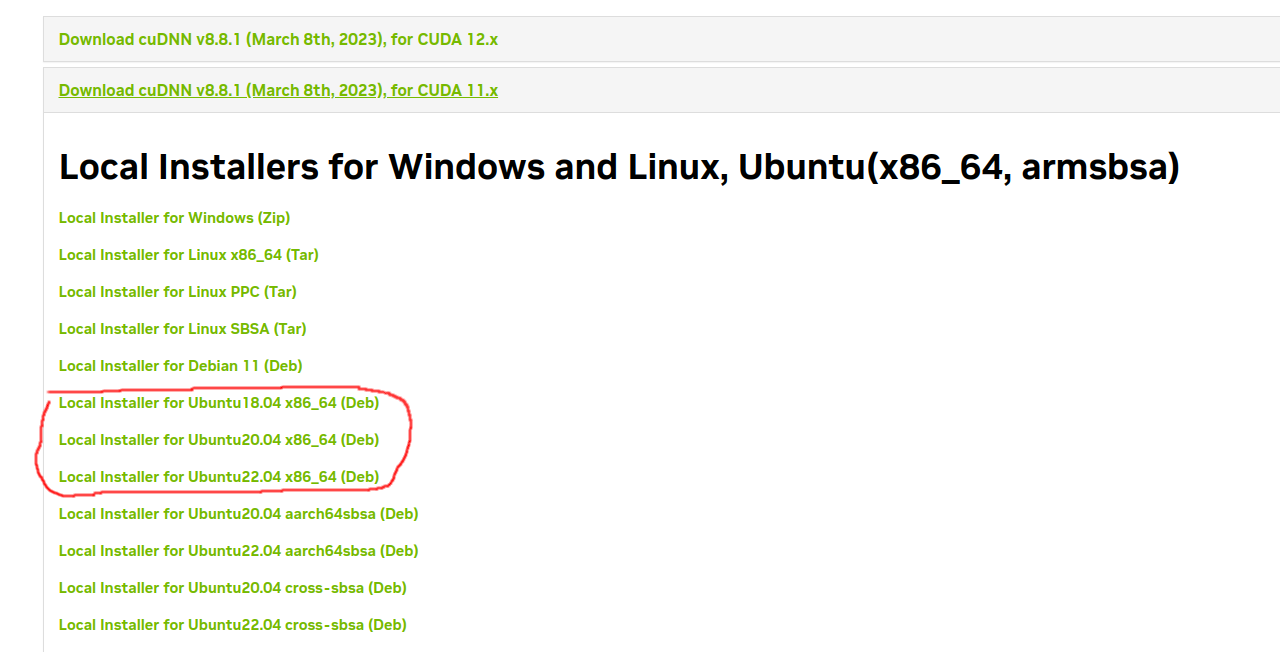Screen dimensions: 1280x652
Task: Select the Ubuntu22.04 x86_64 Deb installer
Action: tap(219, 476)
